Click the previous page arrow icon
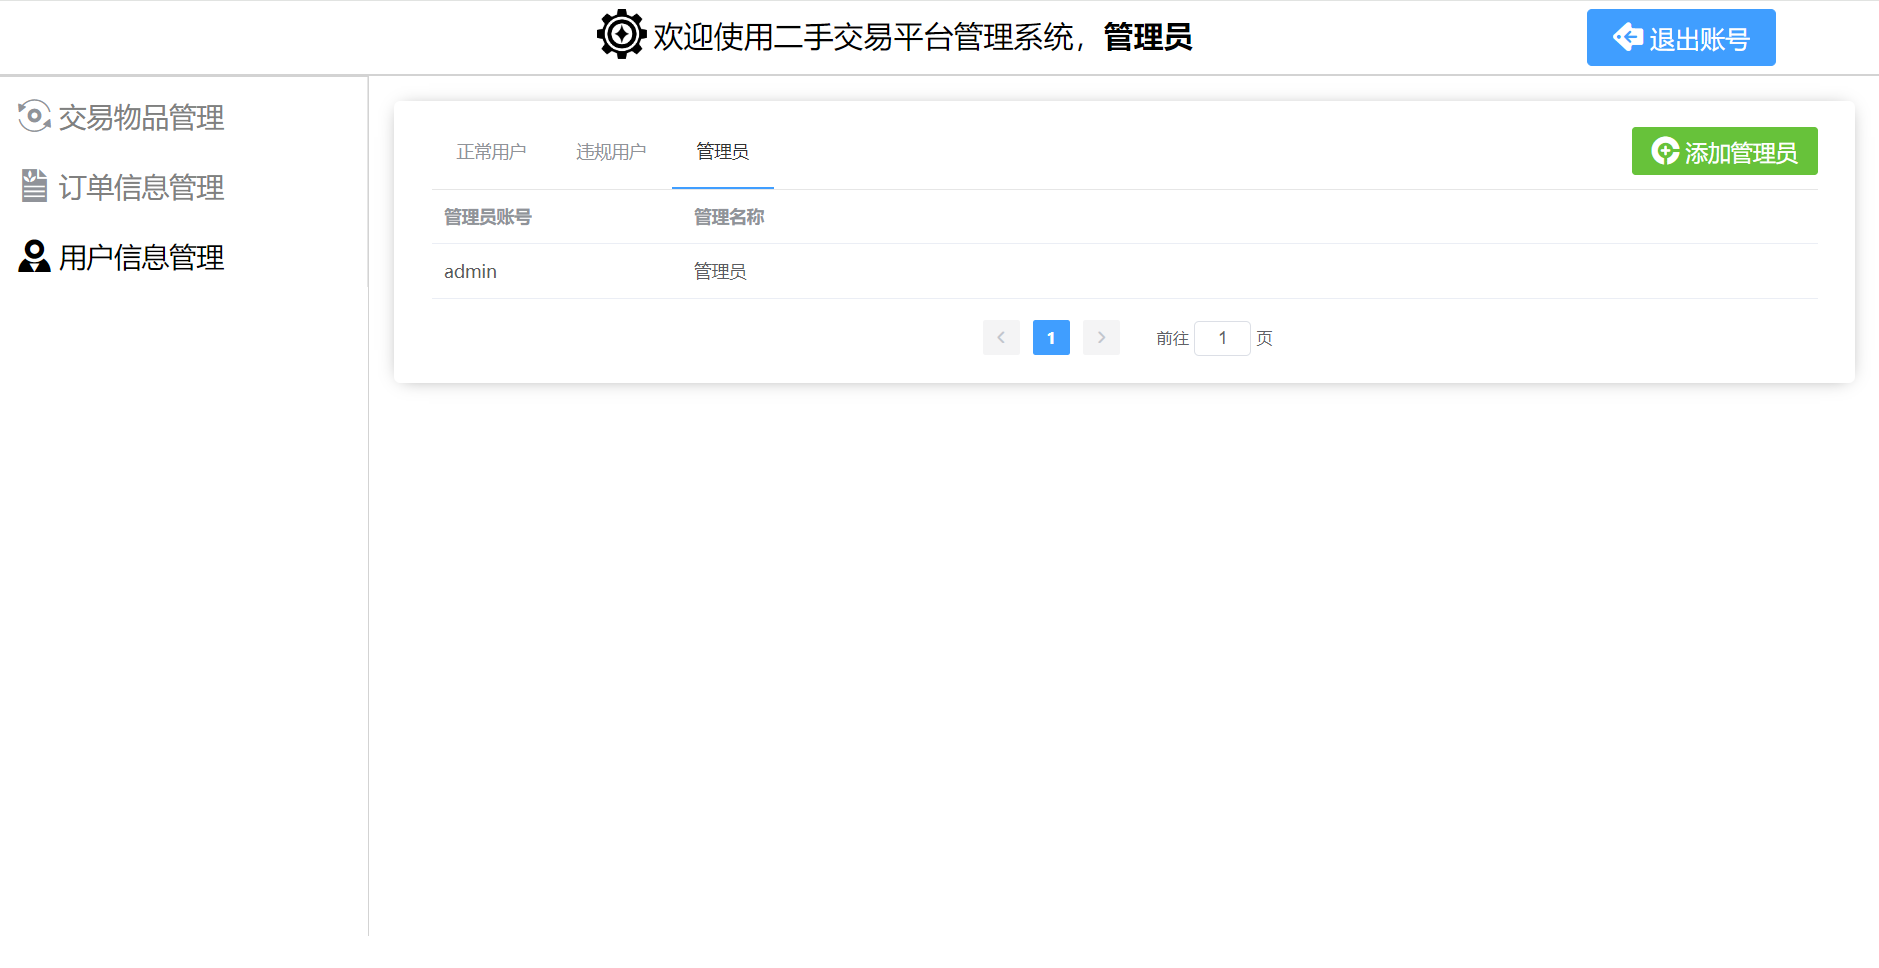The width and height of the screenshot is (1879, 968). (x=1001, y=337)
